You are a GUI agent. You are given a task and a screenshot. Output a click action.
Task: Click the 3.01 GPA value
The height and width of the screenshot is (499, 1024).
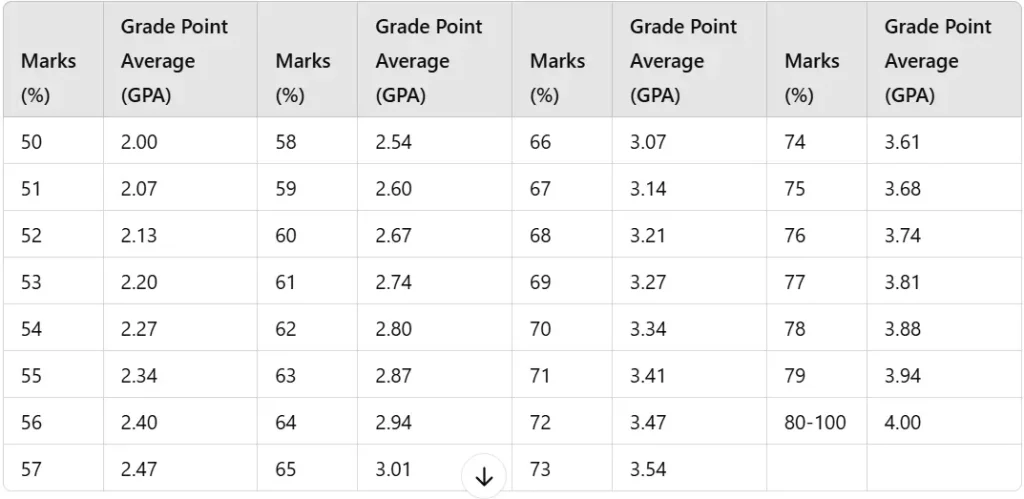coord(394,469)
